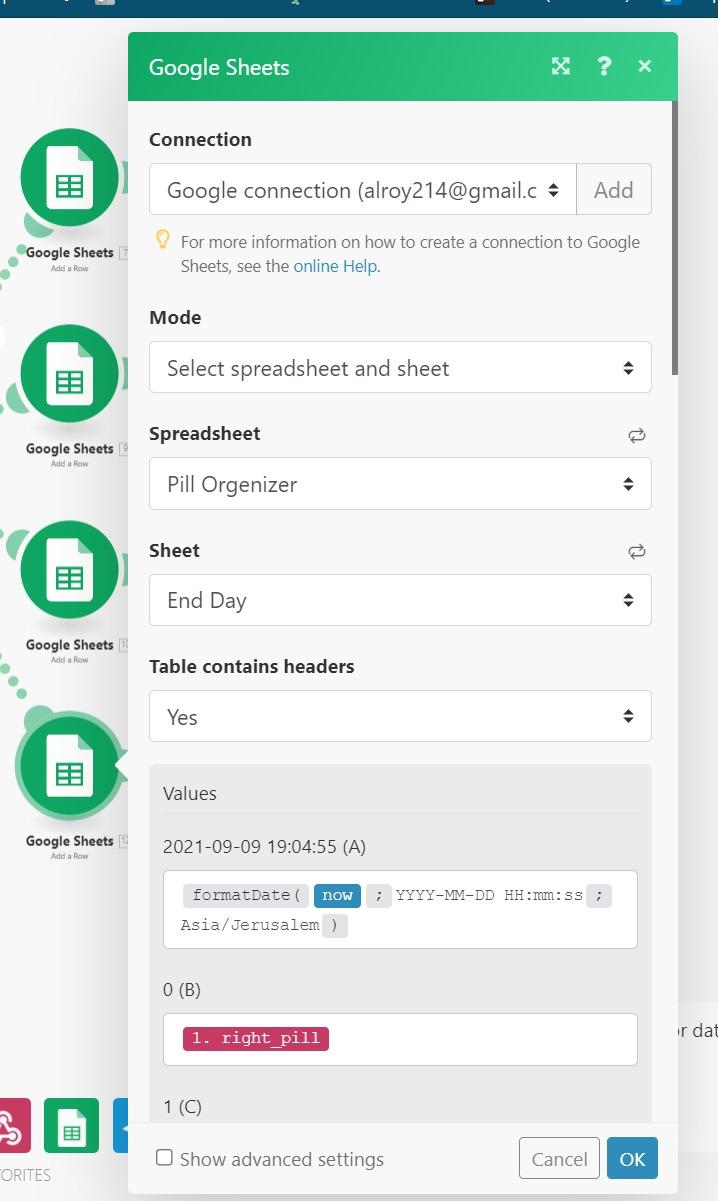718x1201 pixels.
Task: Click the Add connection button
Action: (x=614, y=189)
